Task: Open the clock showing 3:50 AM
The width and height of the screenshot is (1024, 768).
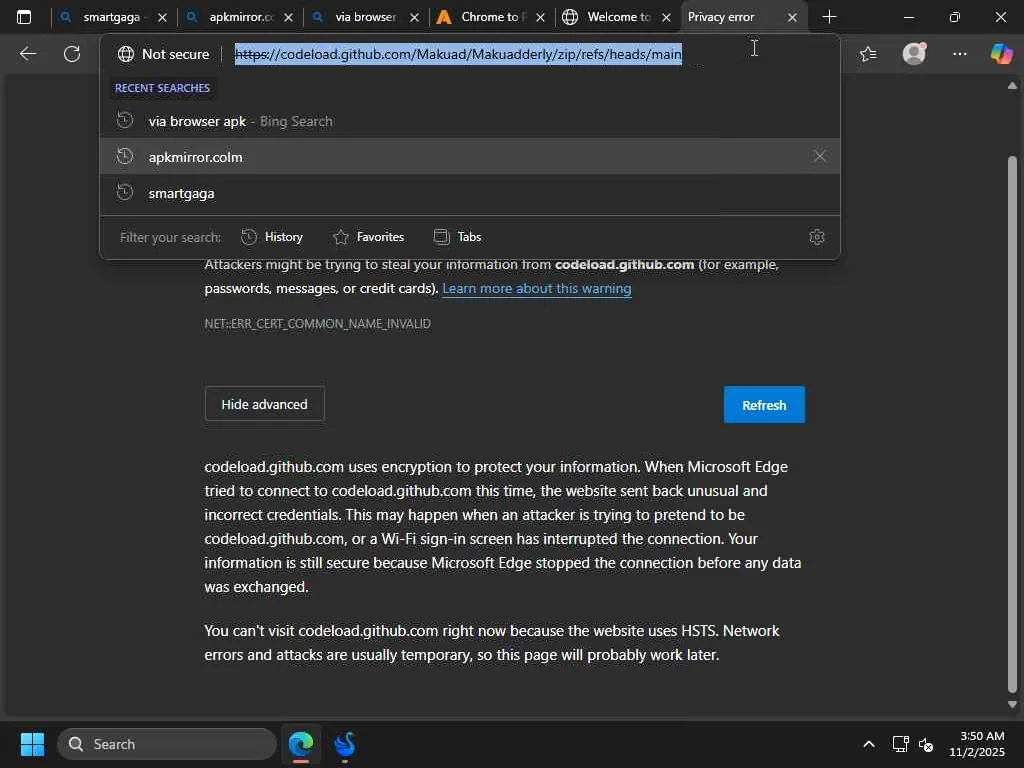Action: pyautogui.click(x=977, y=744)
